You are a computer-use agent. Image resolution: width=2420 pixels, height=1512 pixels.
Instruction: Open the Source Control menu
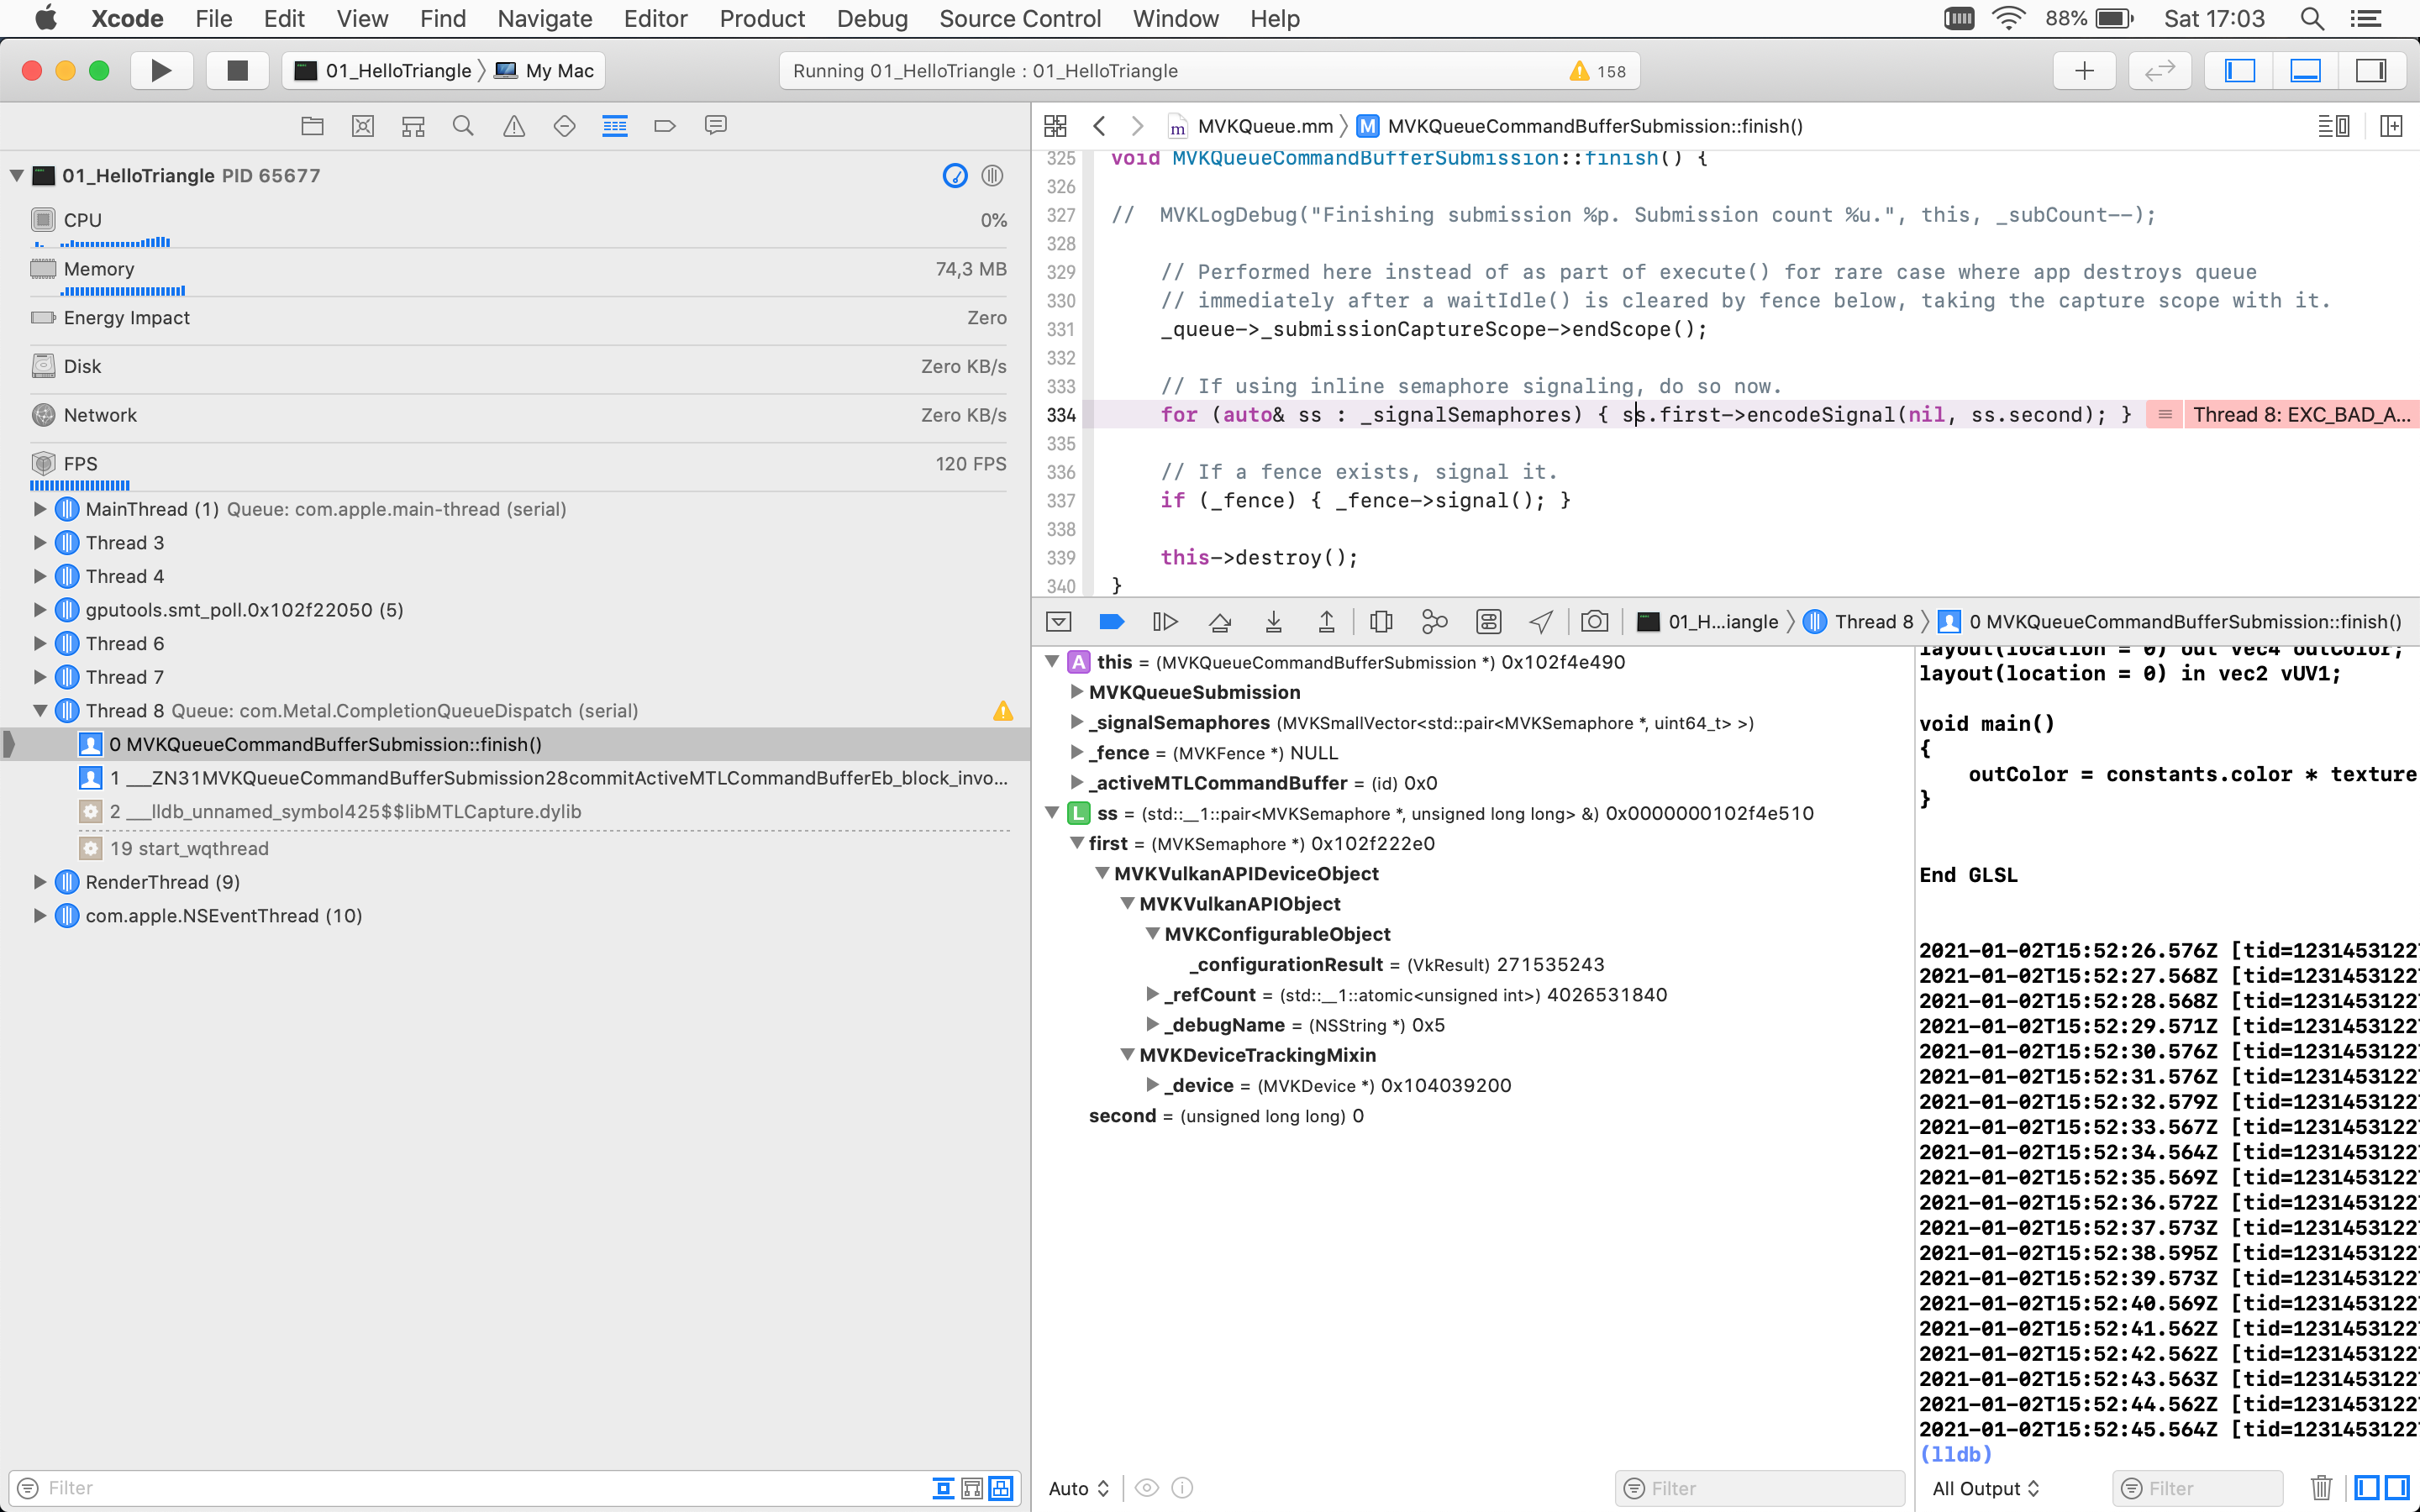(1019, 18)
